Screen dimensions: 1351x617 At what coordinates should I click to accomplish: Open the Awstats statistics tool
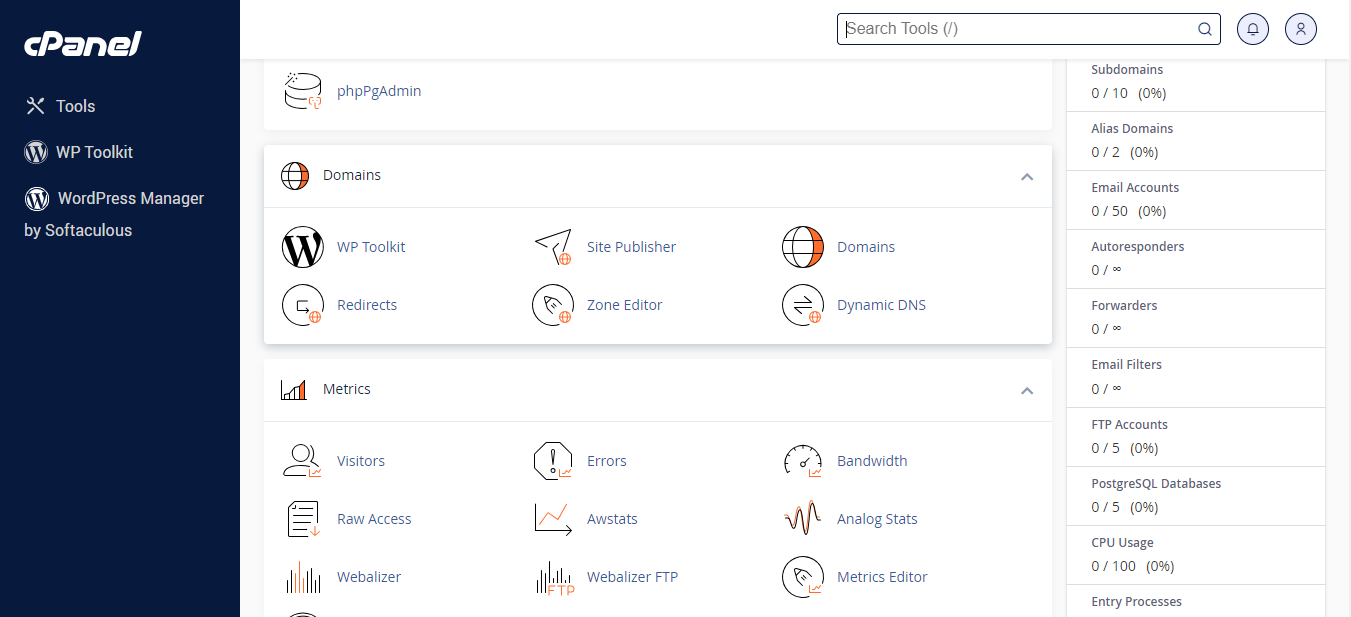click(x=612, y=518)
